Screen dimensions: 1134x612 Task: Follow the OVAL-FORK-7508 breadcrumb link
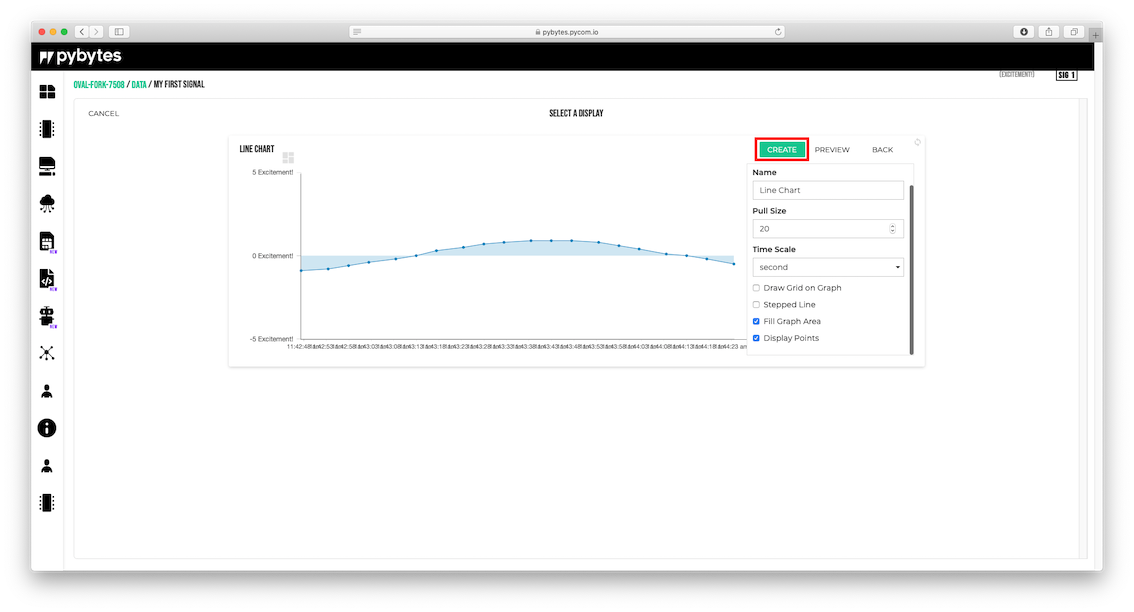click(x=99, y=85)
